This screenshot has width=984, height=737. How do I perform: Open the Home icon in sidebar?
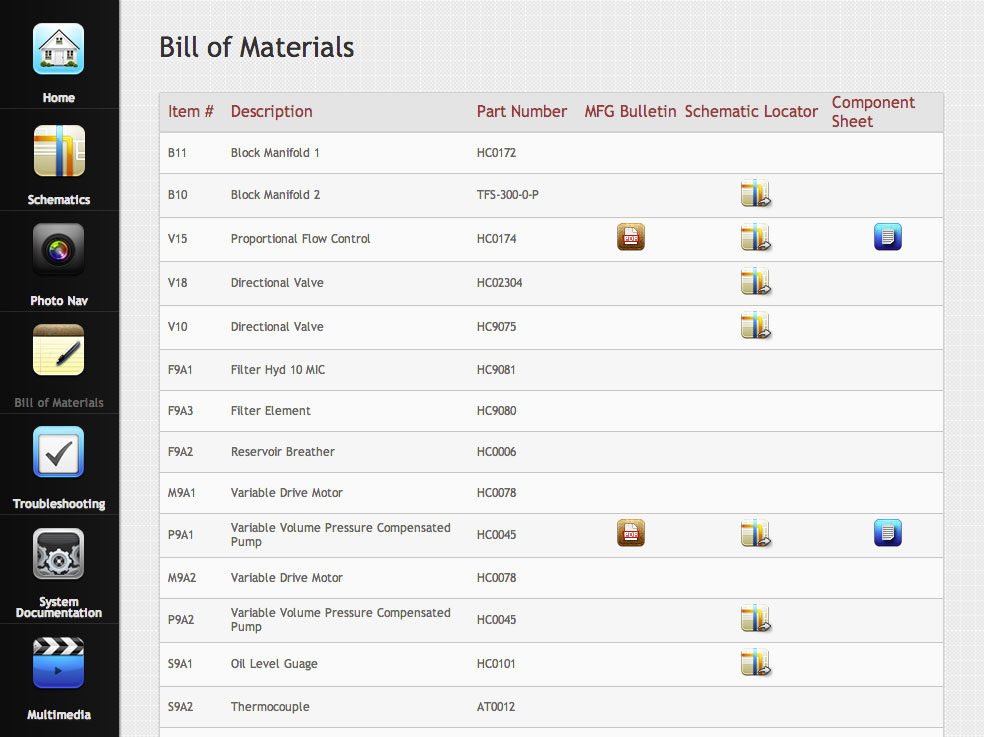point(58,49)
